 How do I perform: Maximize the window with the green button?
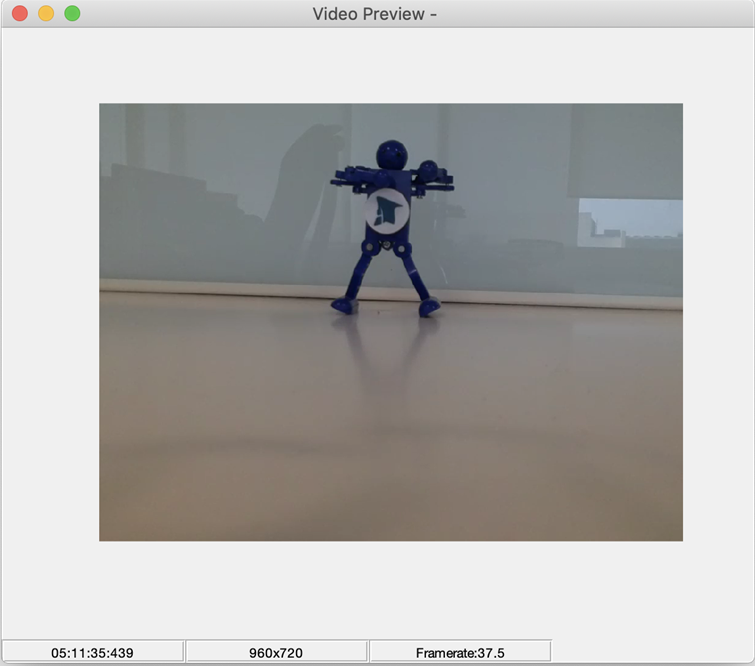72,14
